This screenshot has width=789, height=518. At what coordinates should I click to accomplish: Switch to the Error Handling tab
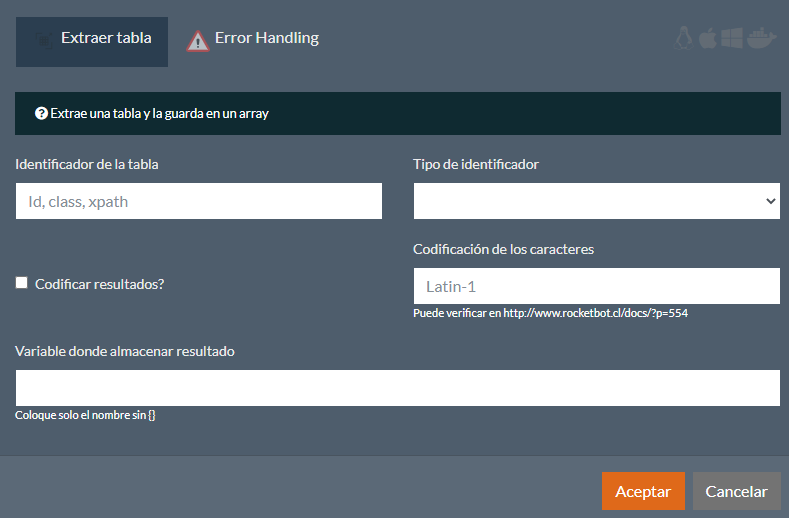[x=266, y=39]
